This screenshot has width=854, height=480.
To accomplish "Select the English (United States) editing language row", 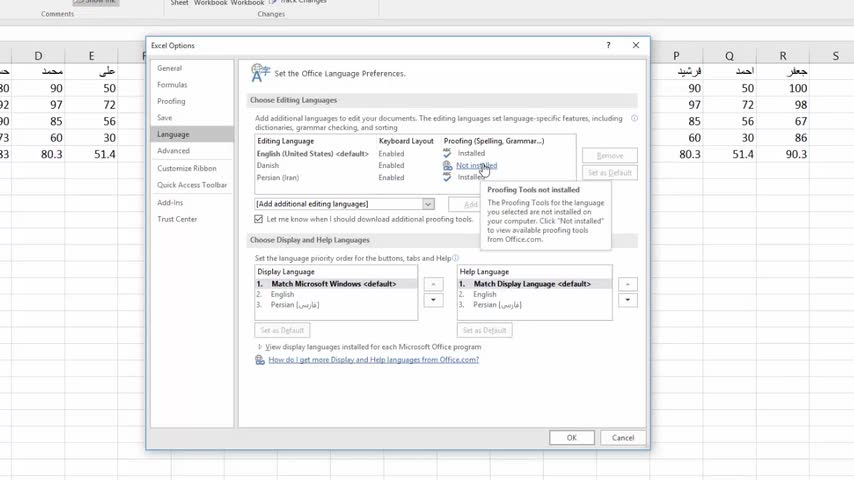I will point(414,154).
